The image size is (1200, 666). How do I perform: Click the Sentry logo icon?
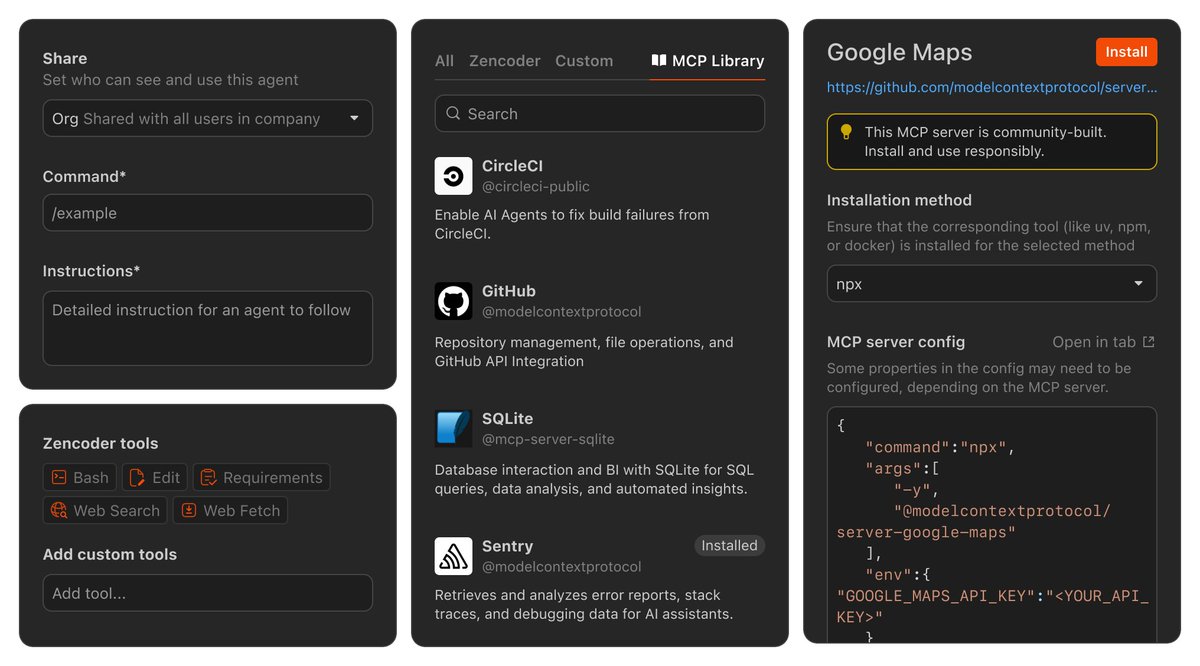[x=453, y=556]
